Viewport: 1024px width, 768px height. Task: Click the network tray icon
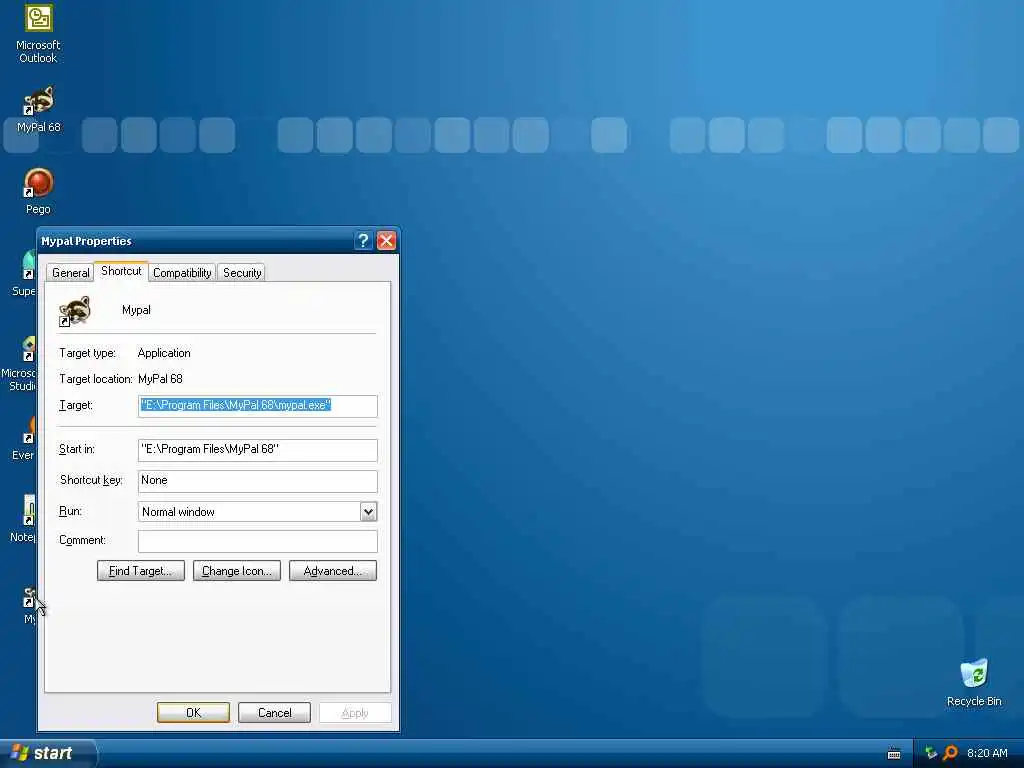click(931, 753)
